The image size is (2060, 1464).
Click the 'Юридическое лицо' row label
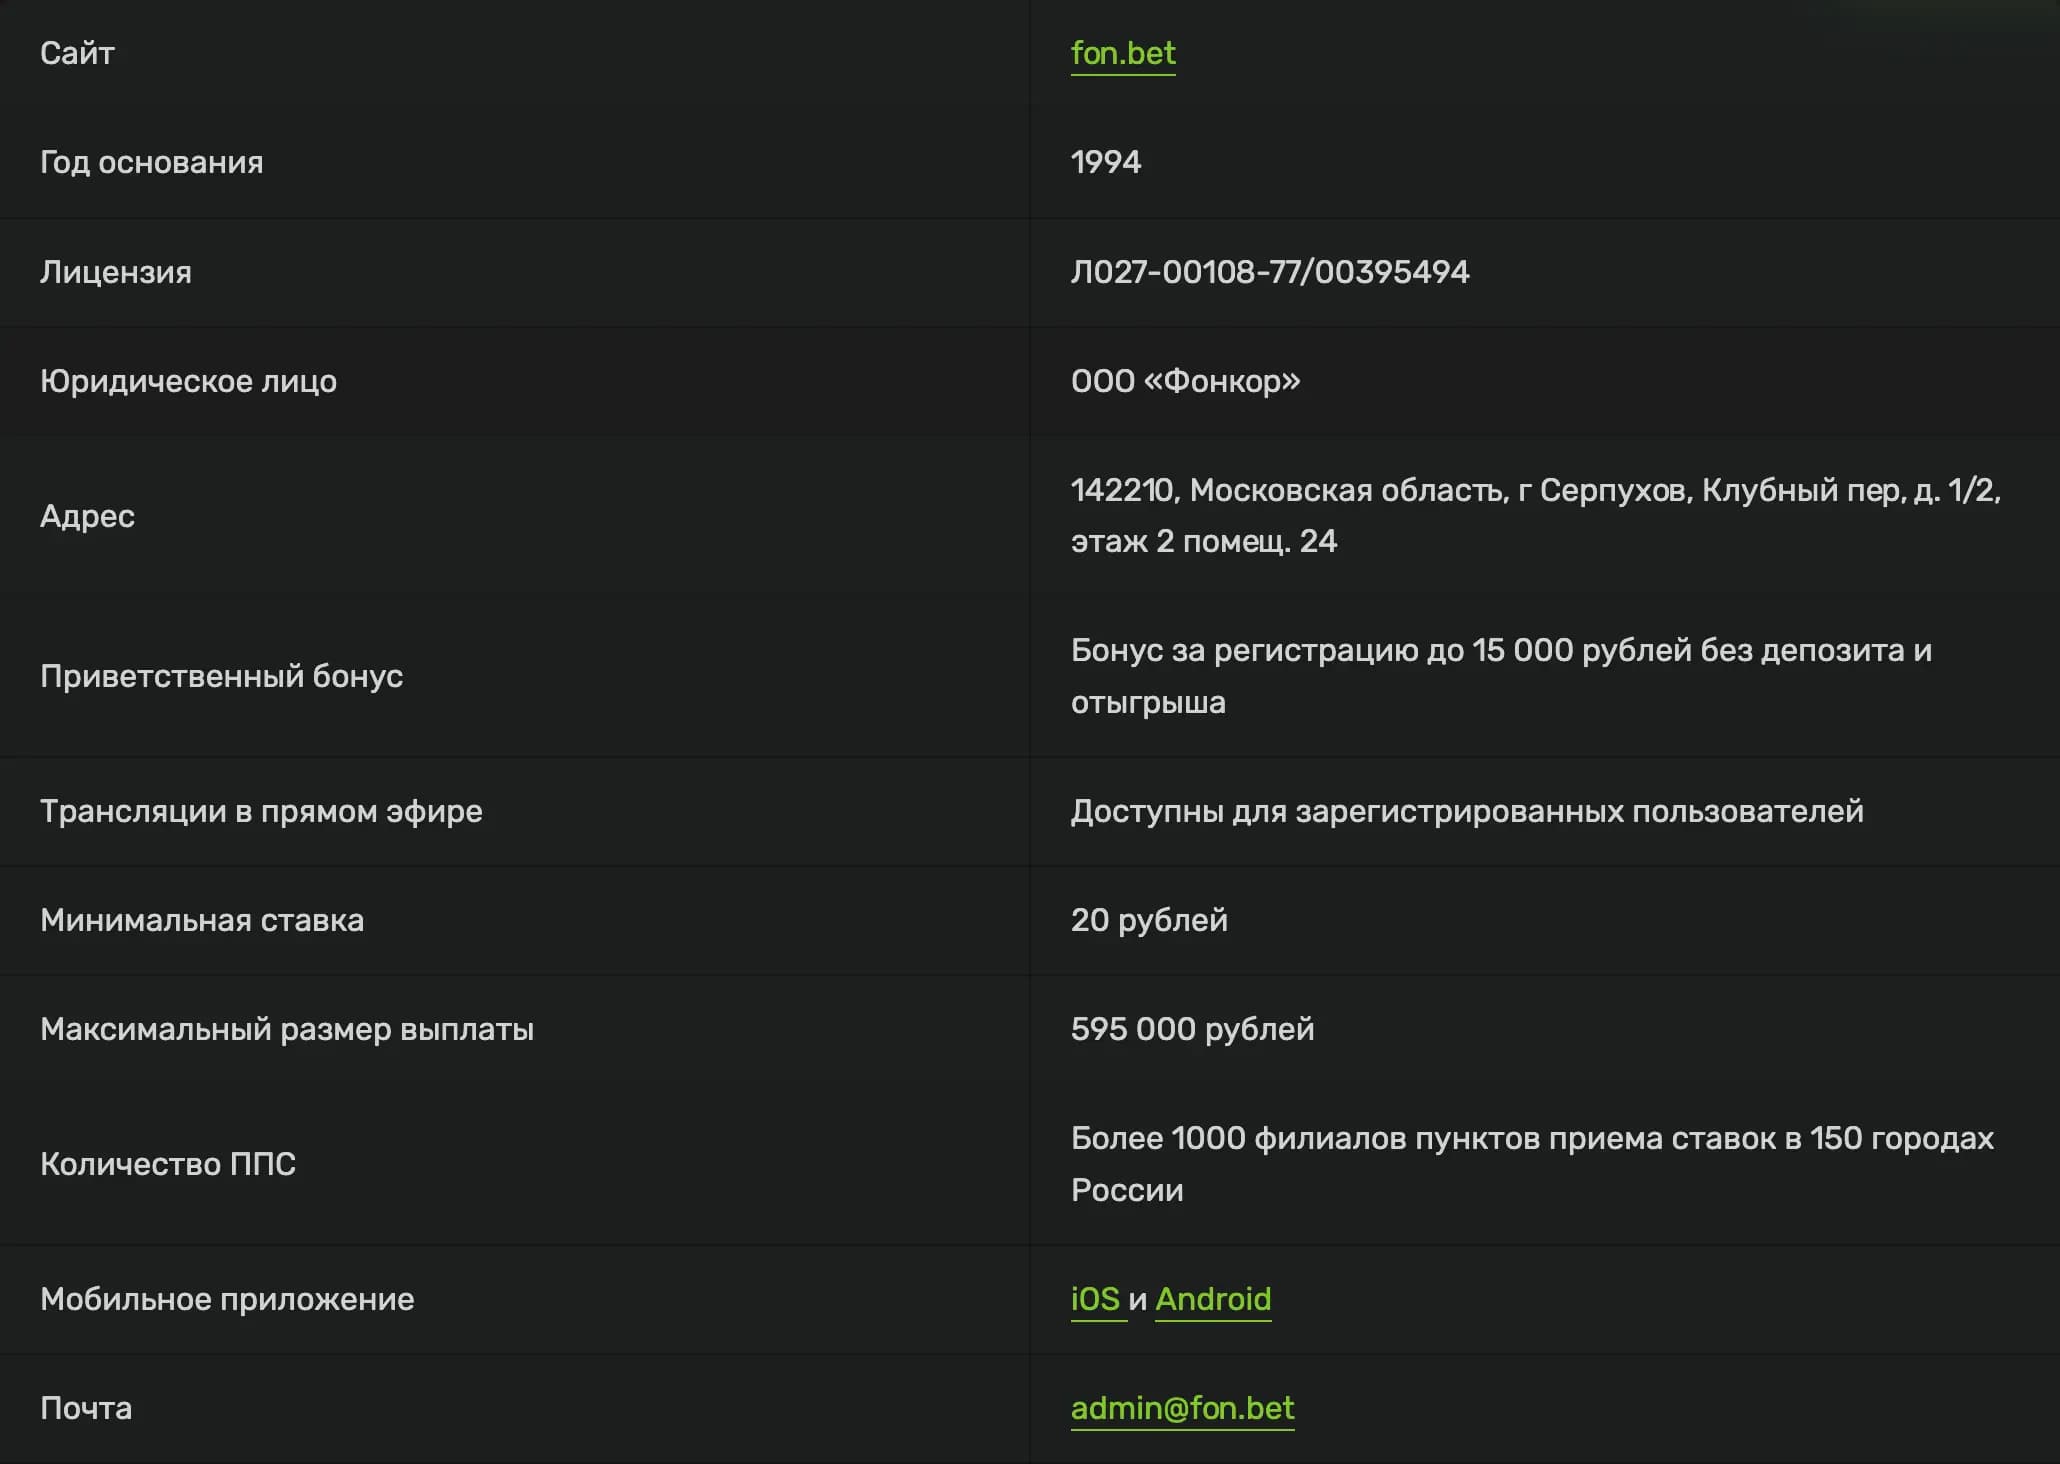tap(188, 381)
